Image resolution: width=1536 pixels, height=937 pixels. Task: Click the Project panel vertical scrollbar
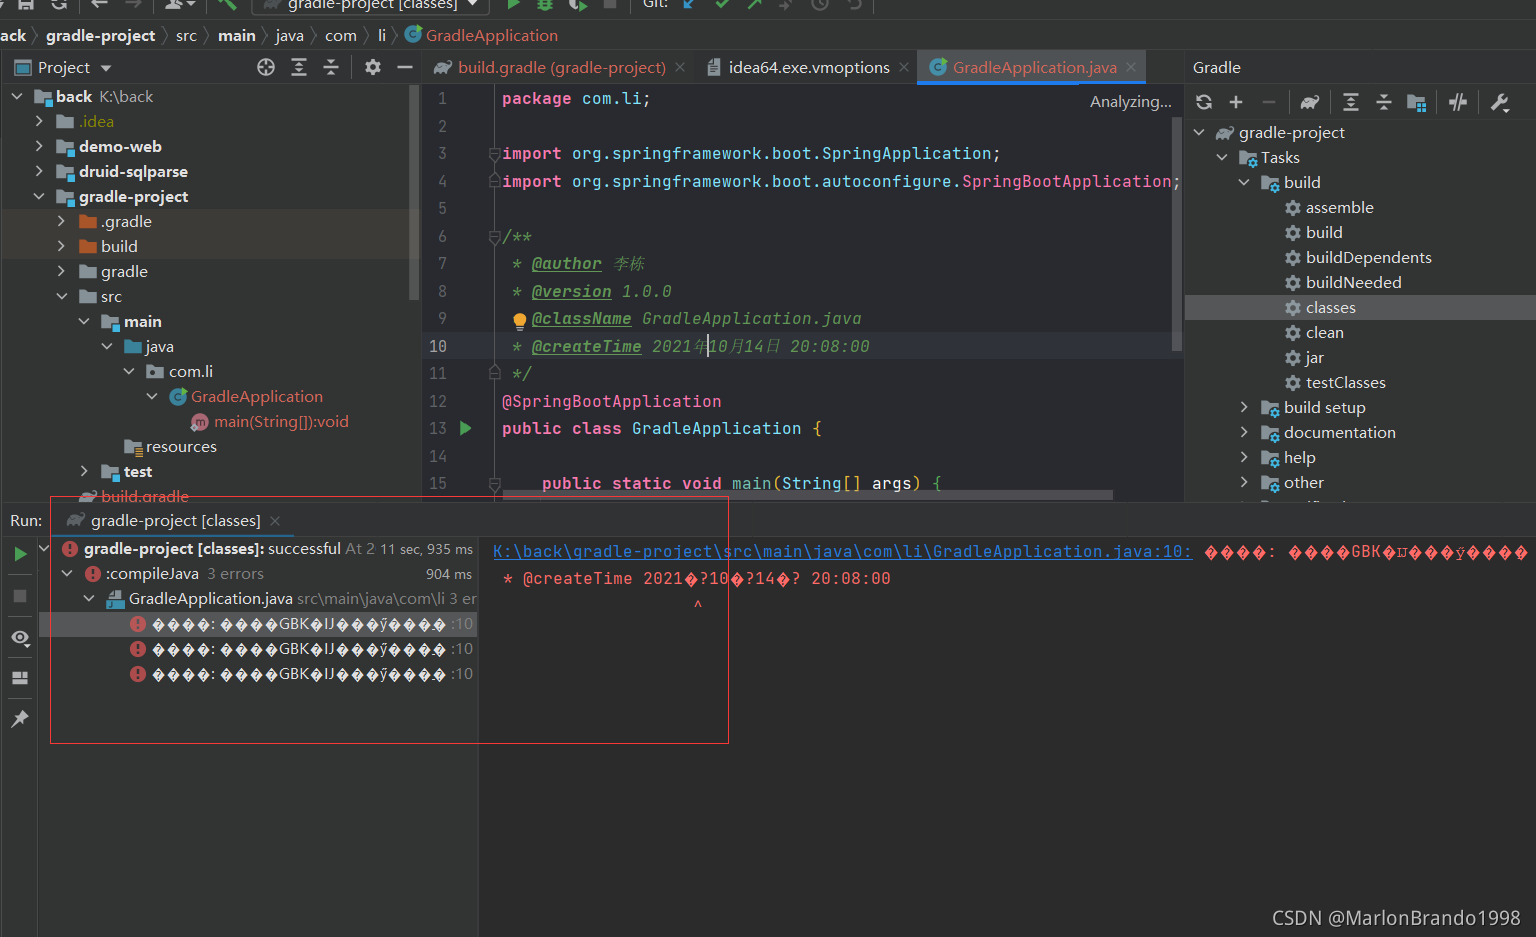tap(414, 192)
